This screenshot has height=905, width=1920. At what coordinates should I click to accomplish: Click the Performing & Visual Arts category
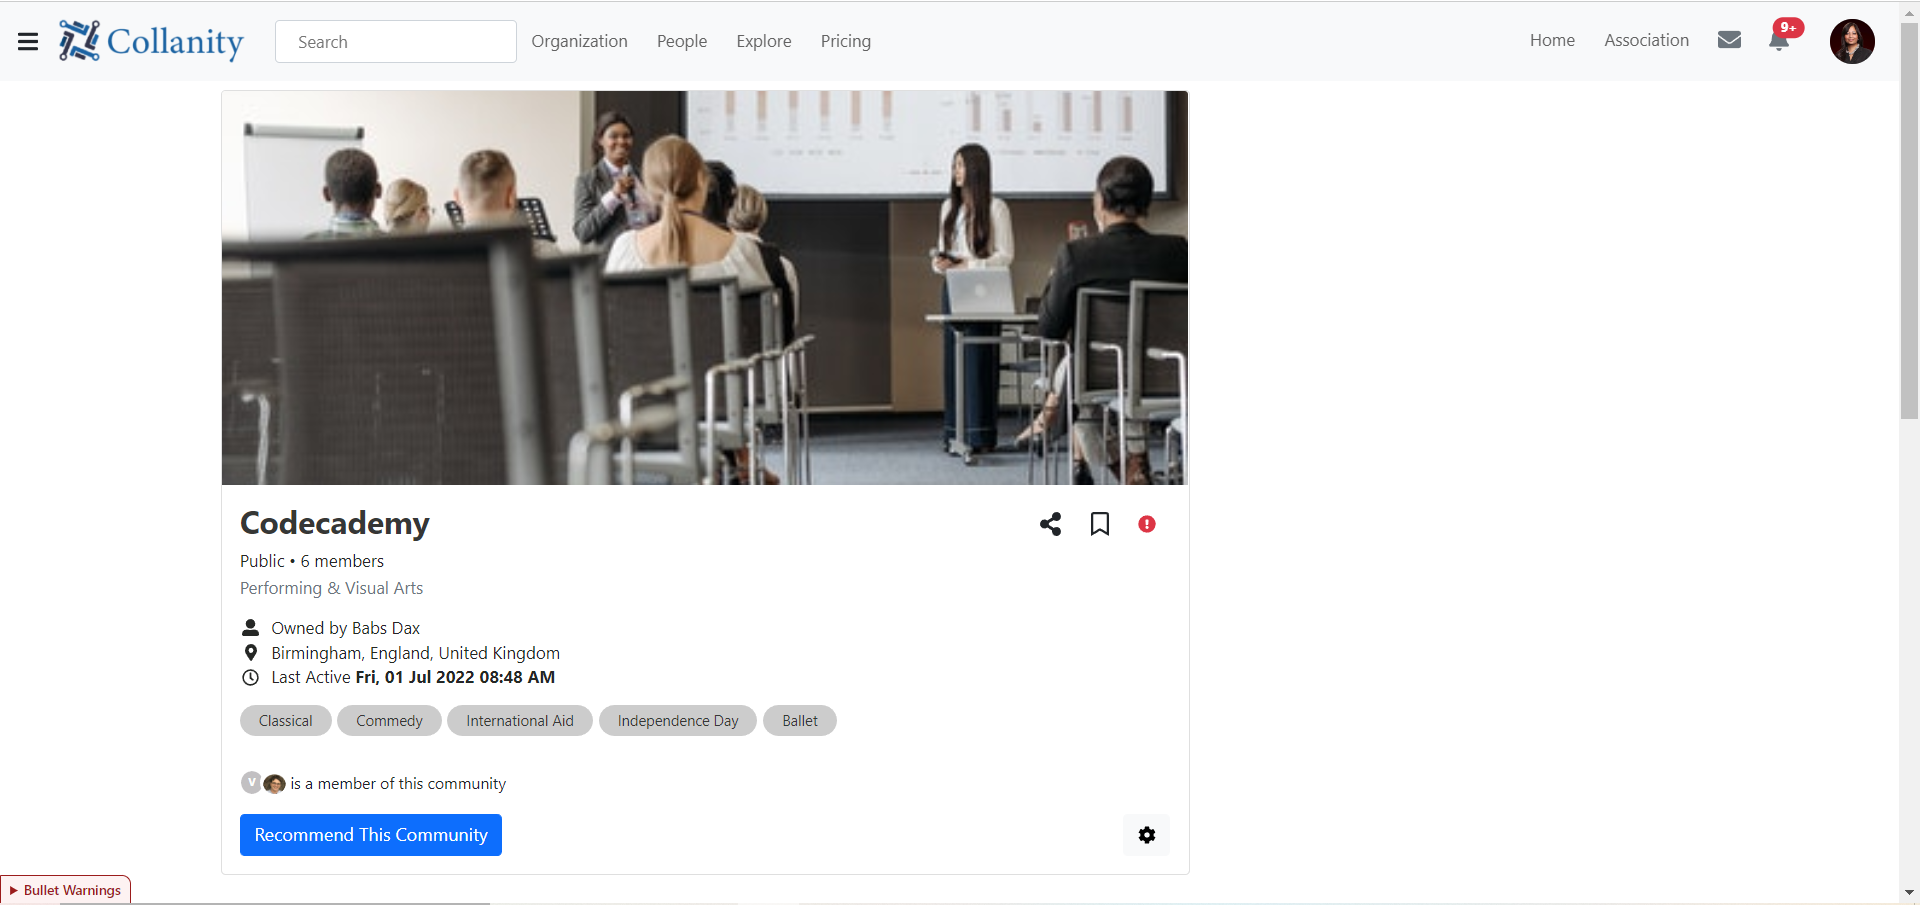point(332,588)
